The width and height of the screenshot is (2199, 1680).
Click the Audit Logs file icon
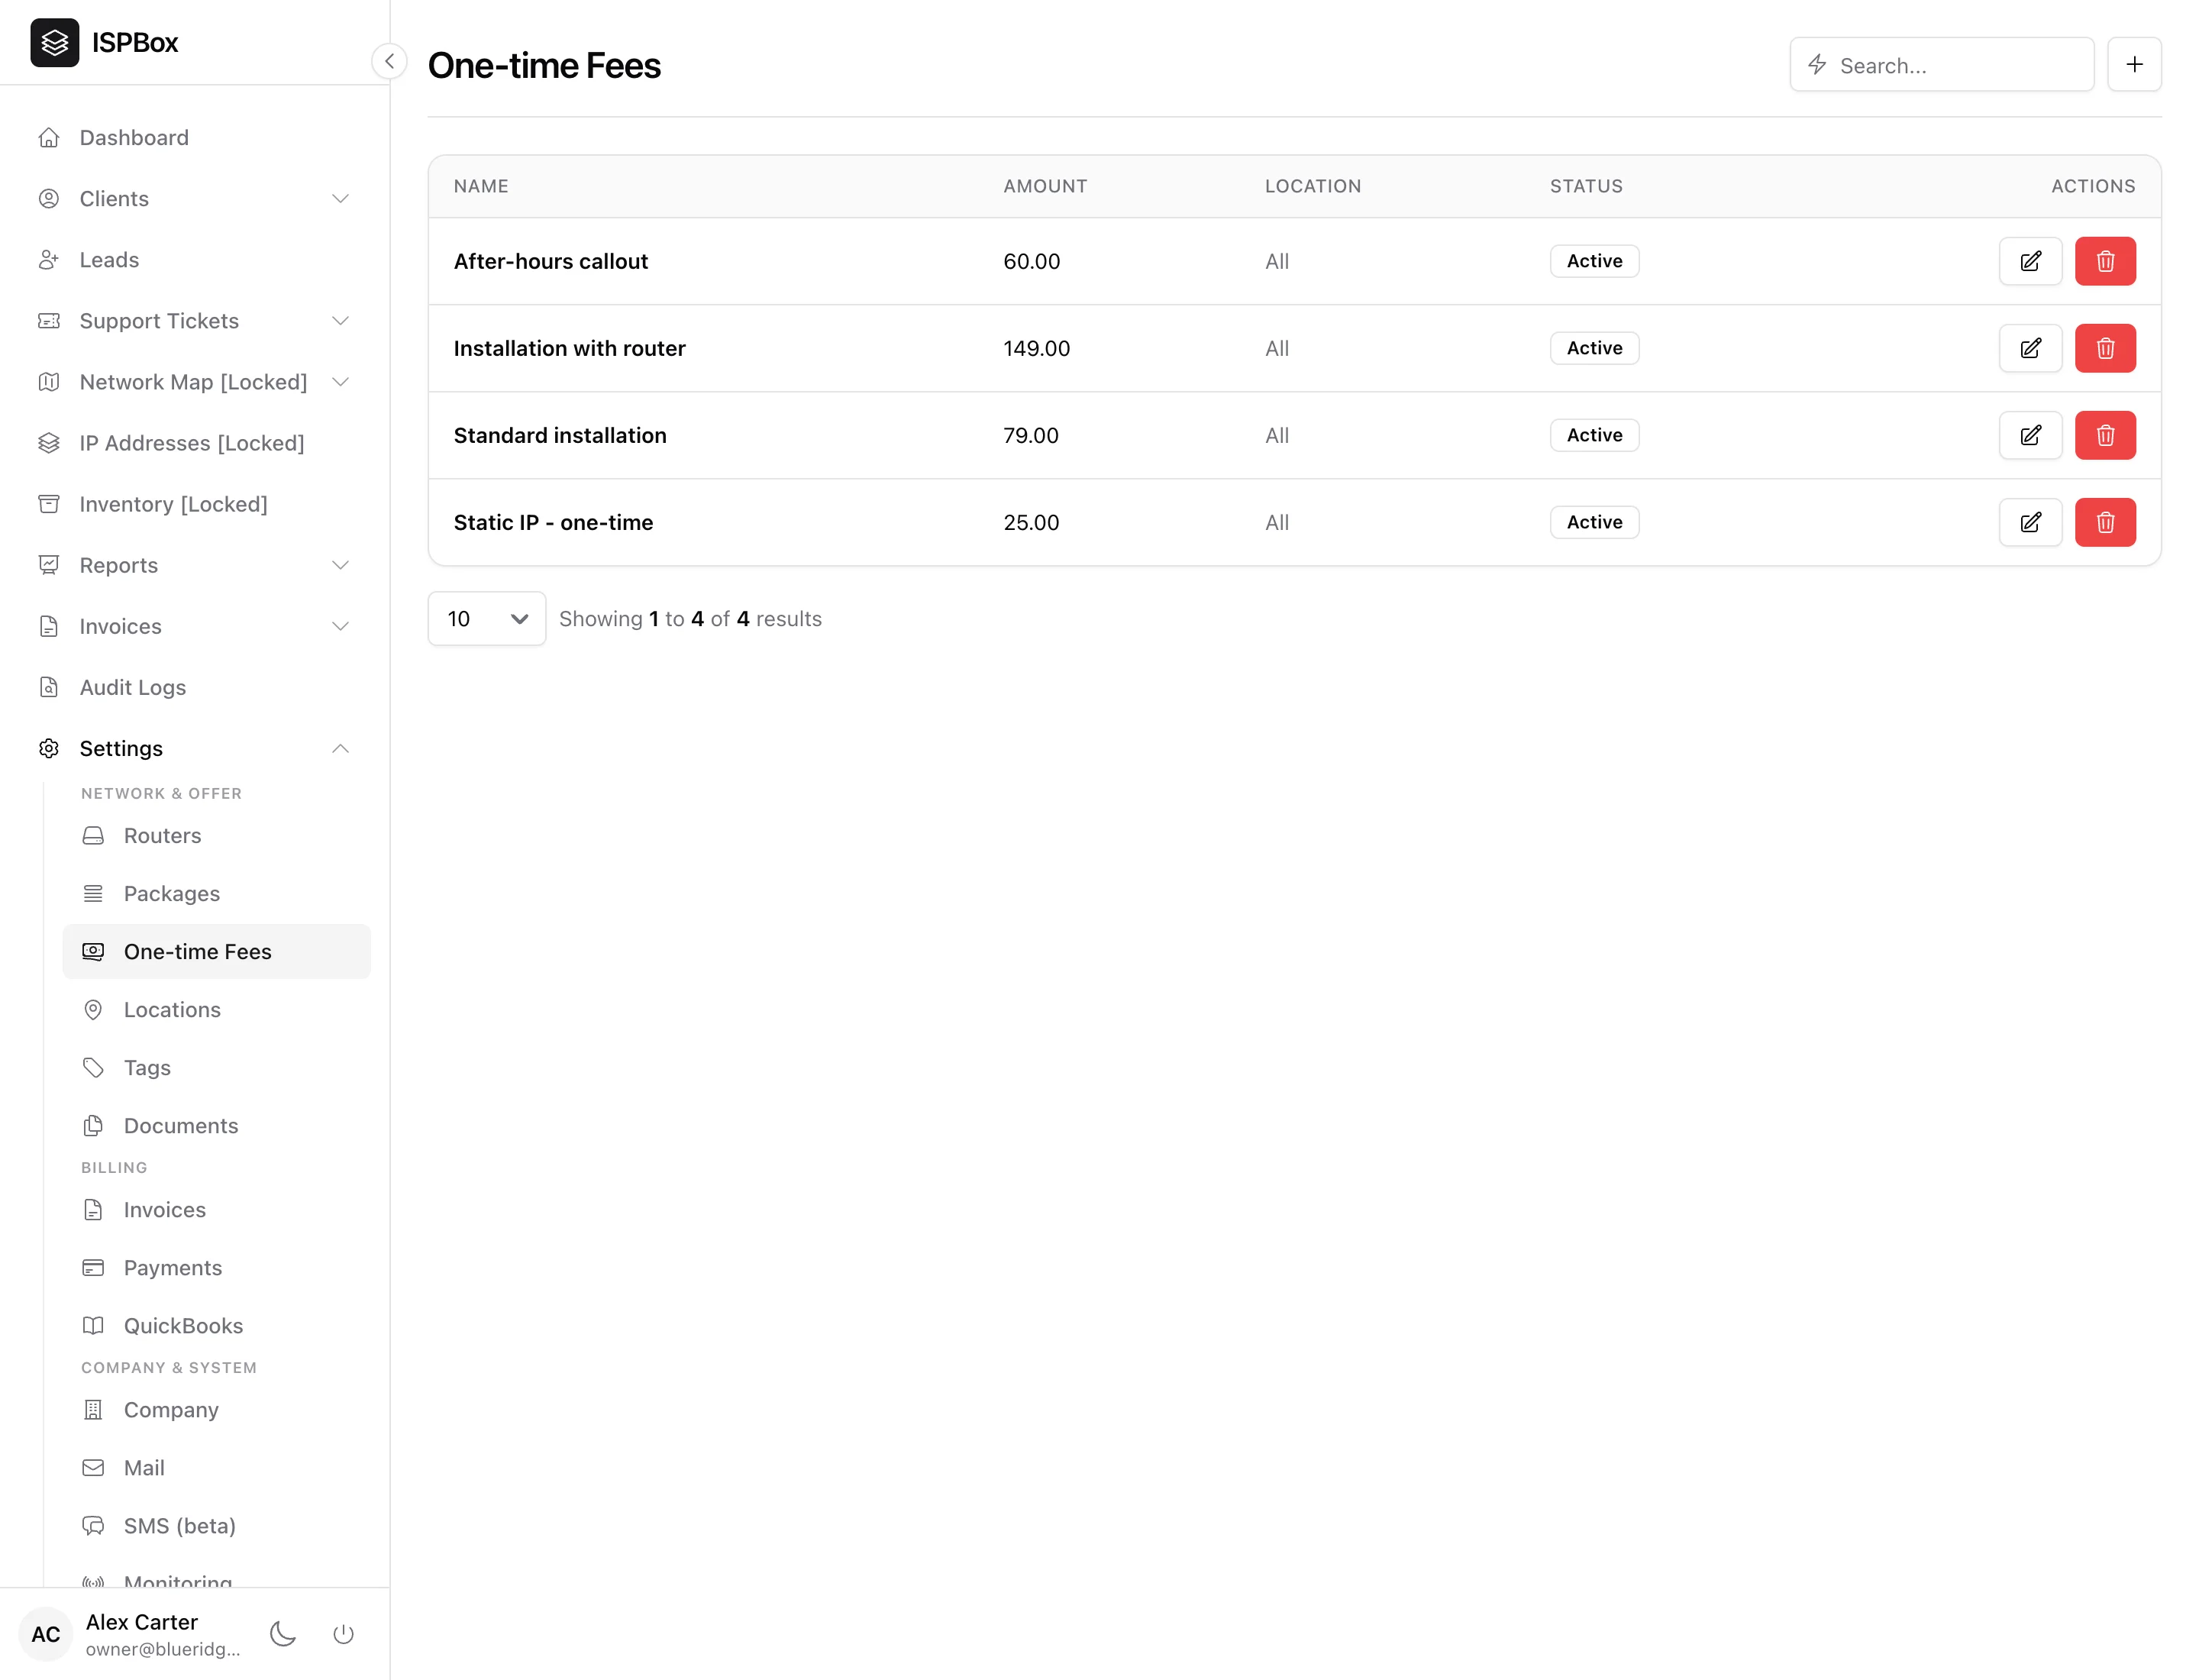[x=49, y=687]
